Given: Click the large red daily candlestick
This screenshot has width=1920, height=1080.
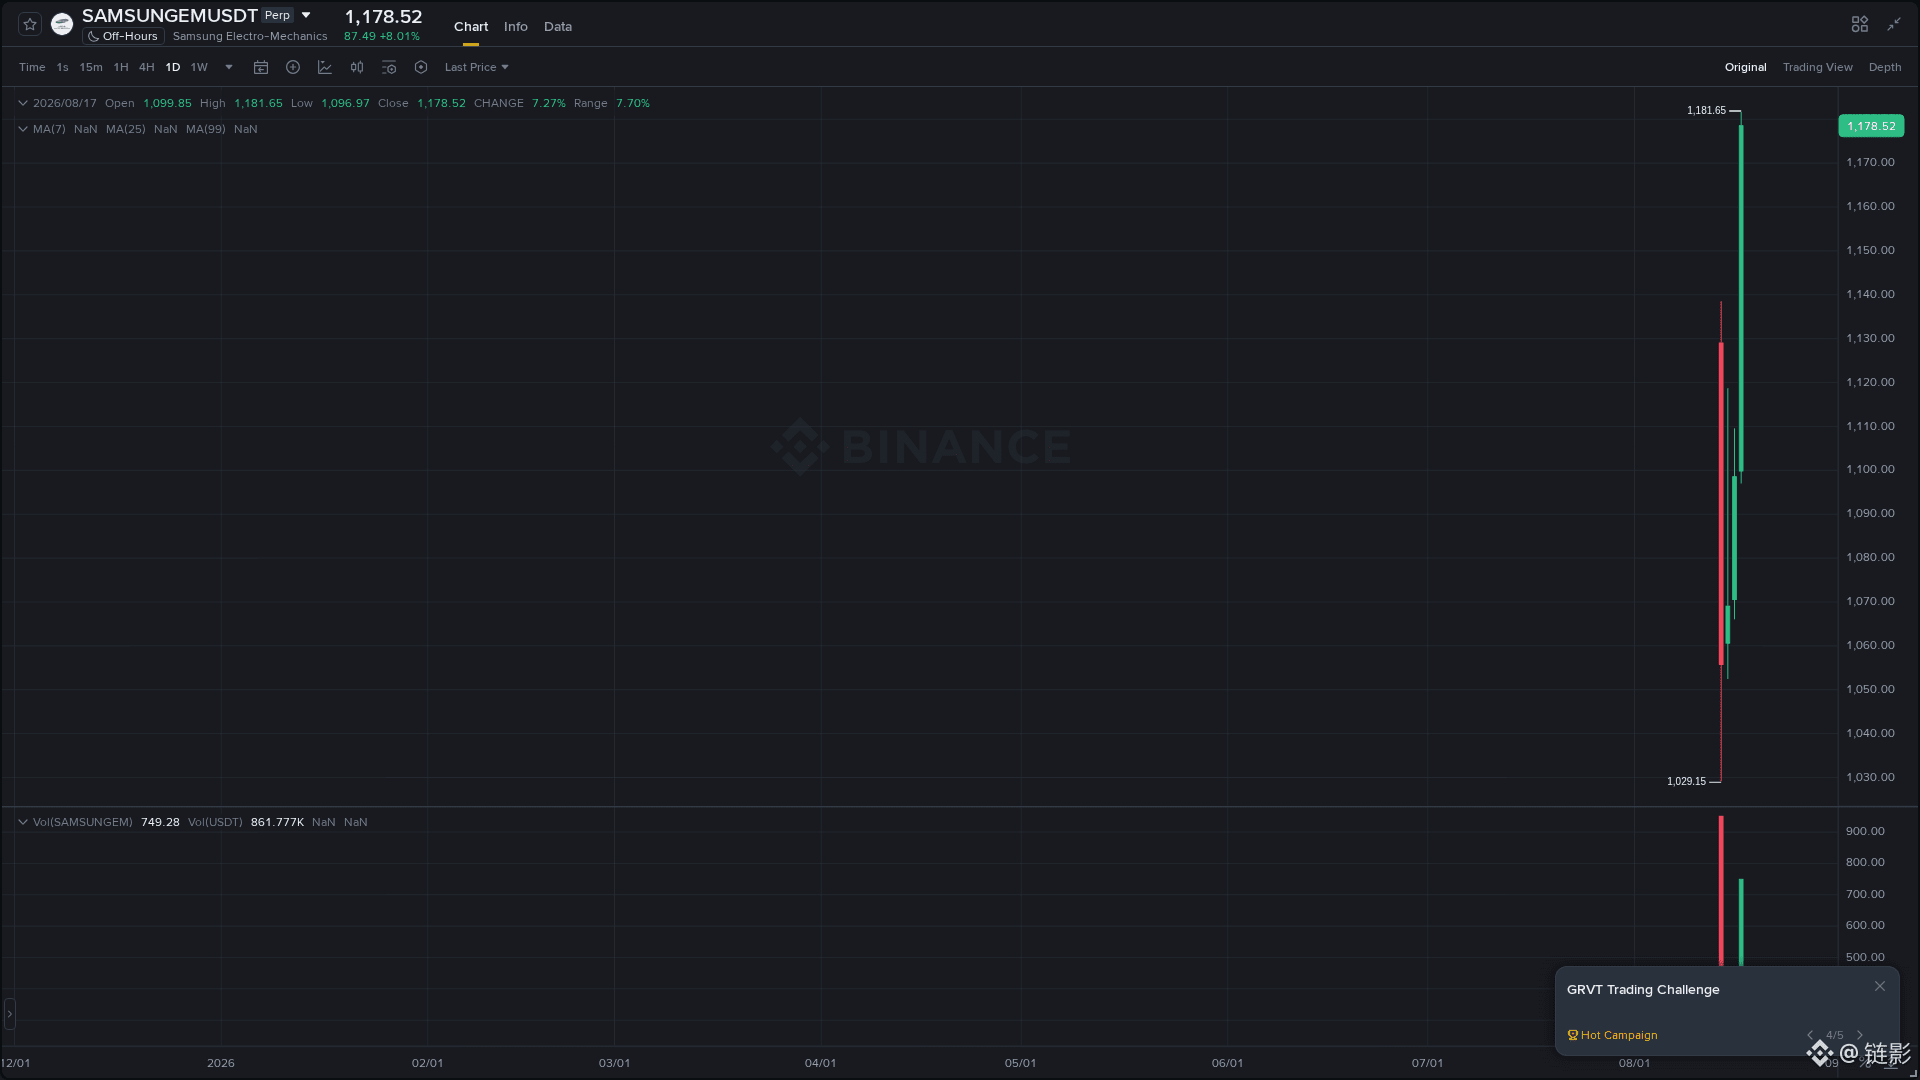Looking at the screenshot, I should click(x=1721, y=504).
